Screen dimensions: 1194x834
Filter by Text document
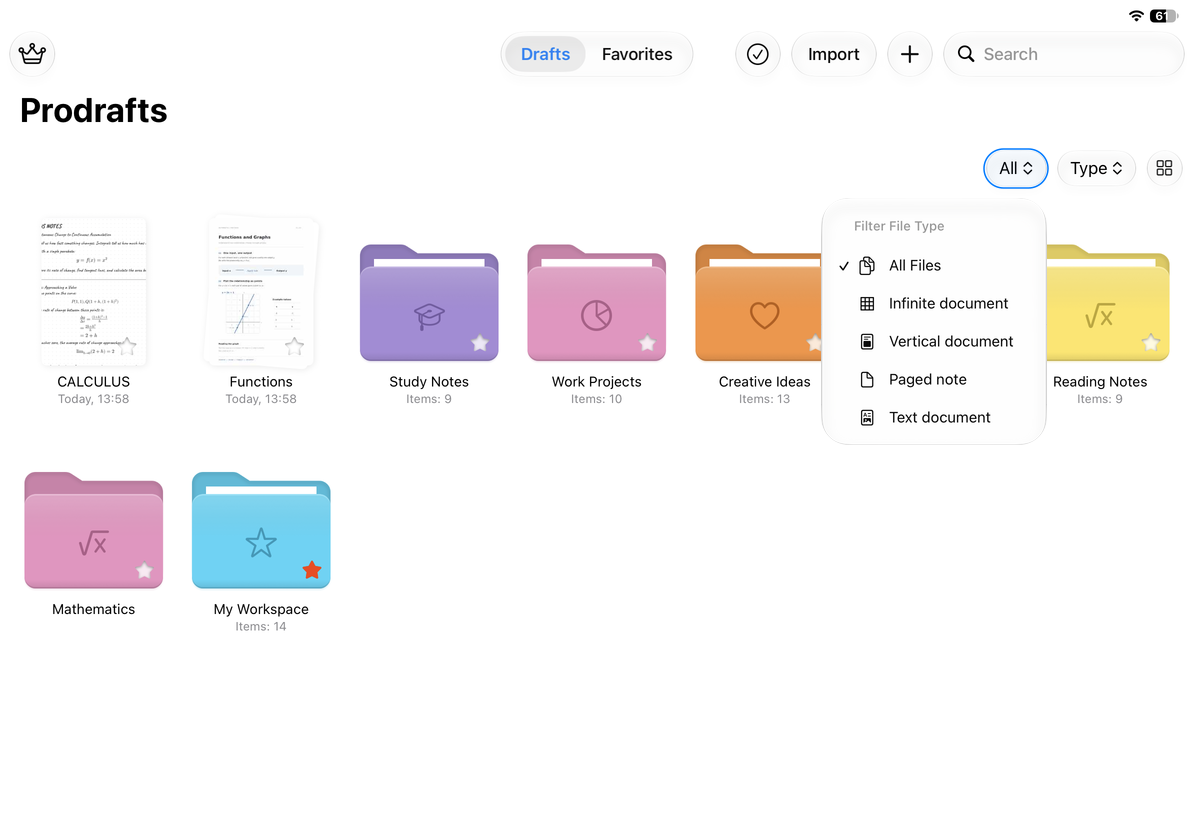tap(934, 418)
